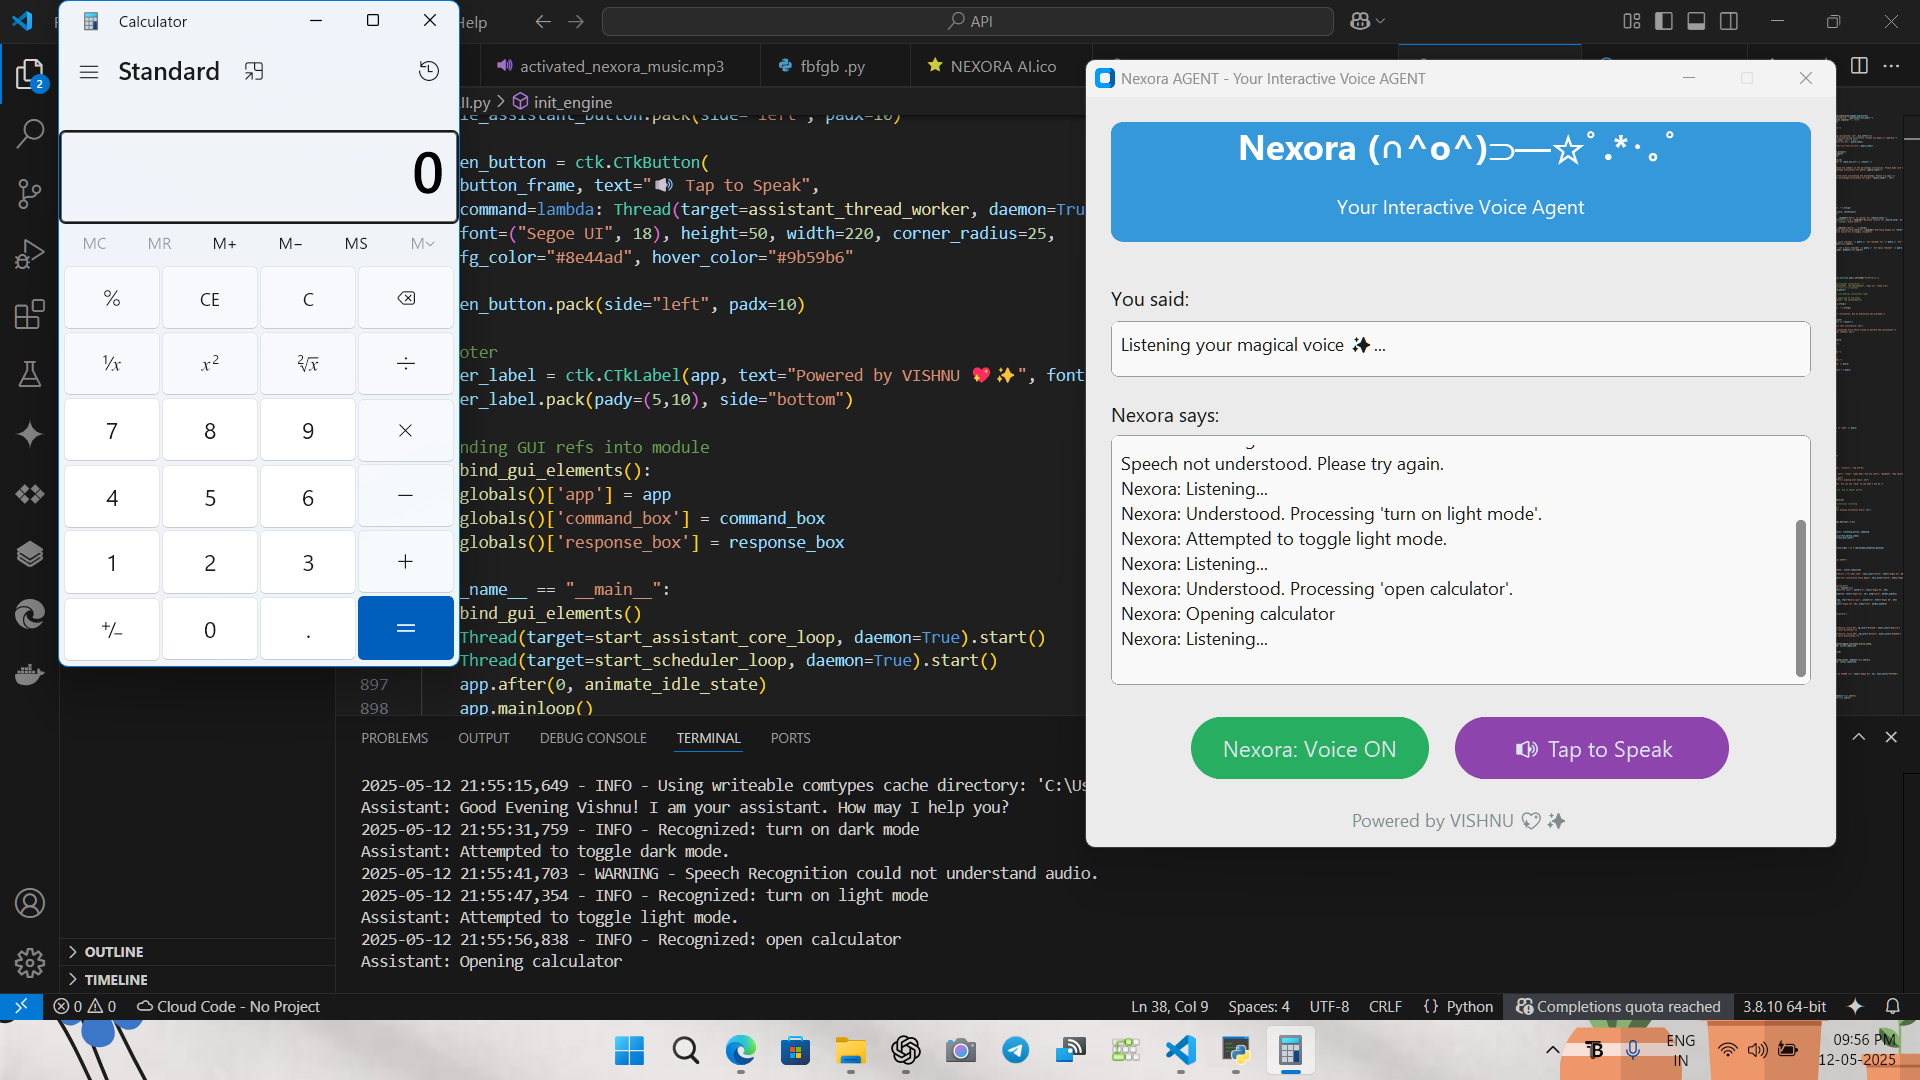This screenshot has height=1080, width=1920.
Task: Click the calculator equals button
Action: point(406,628)
